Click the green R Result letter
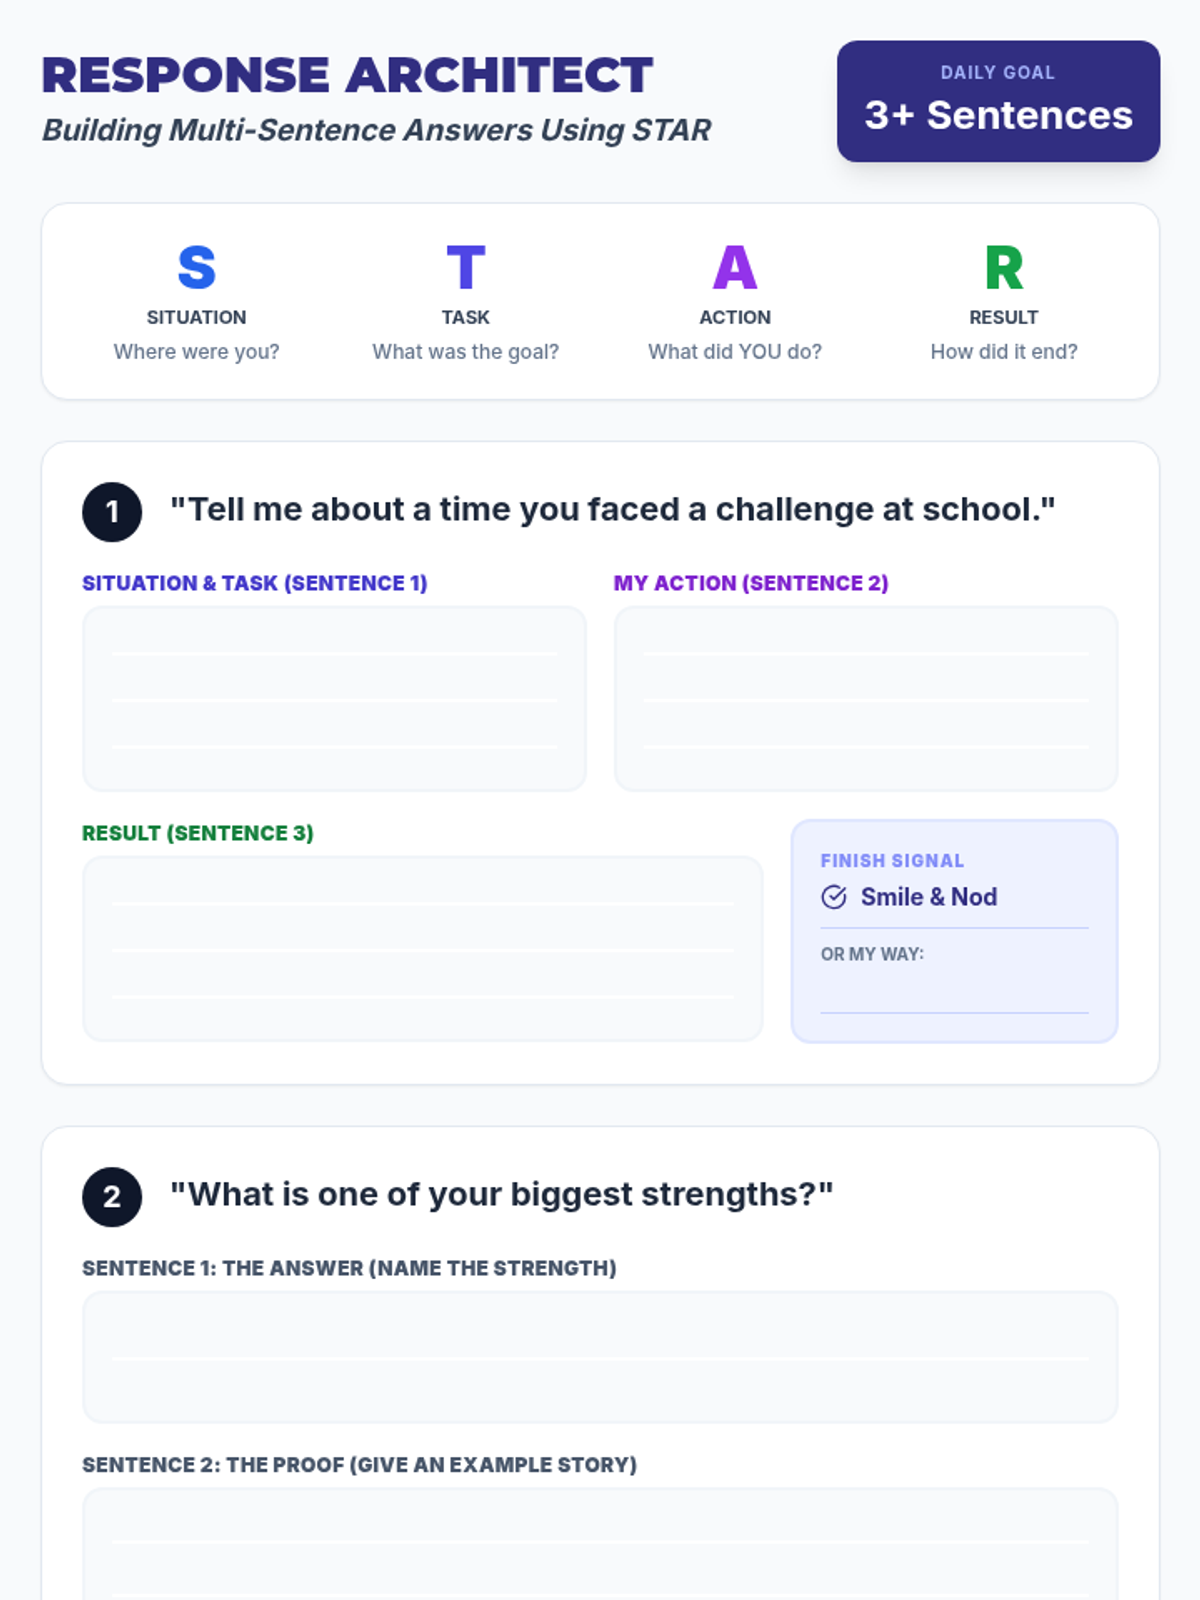1200x1600 pixels. tap(1003, 268)
